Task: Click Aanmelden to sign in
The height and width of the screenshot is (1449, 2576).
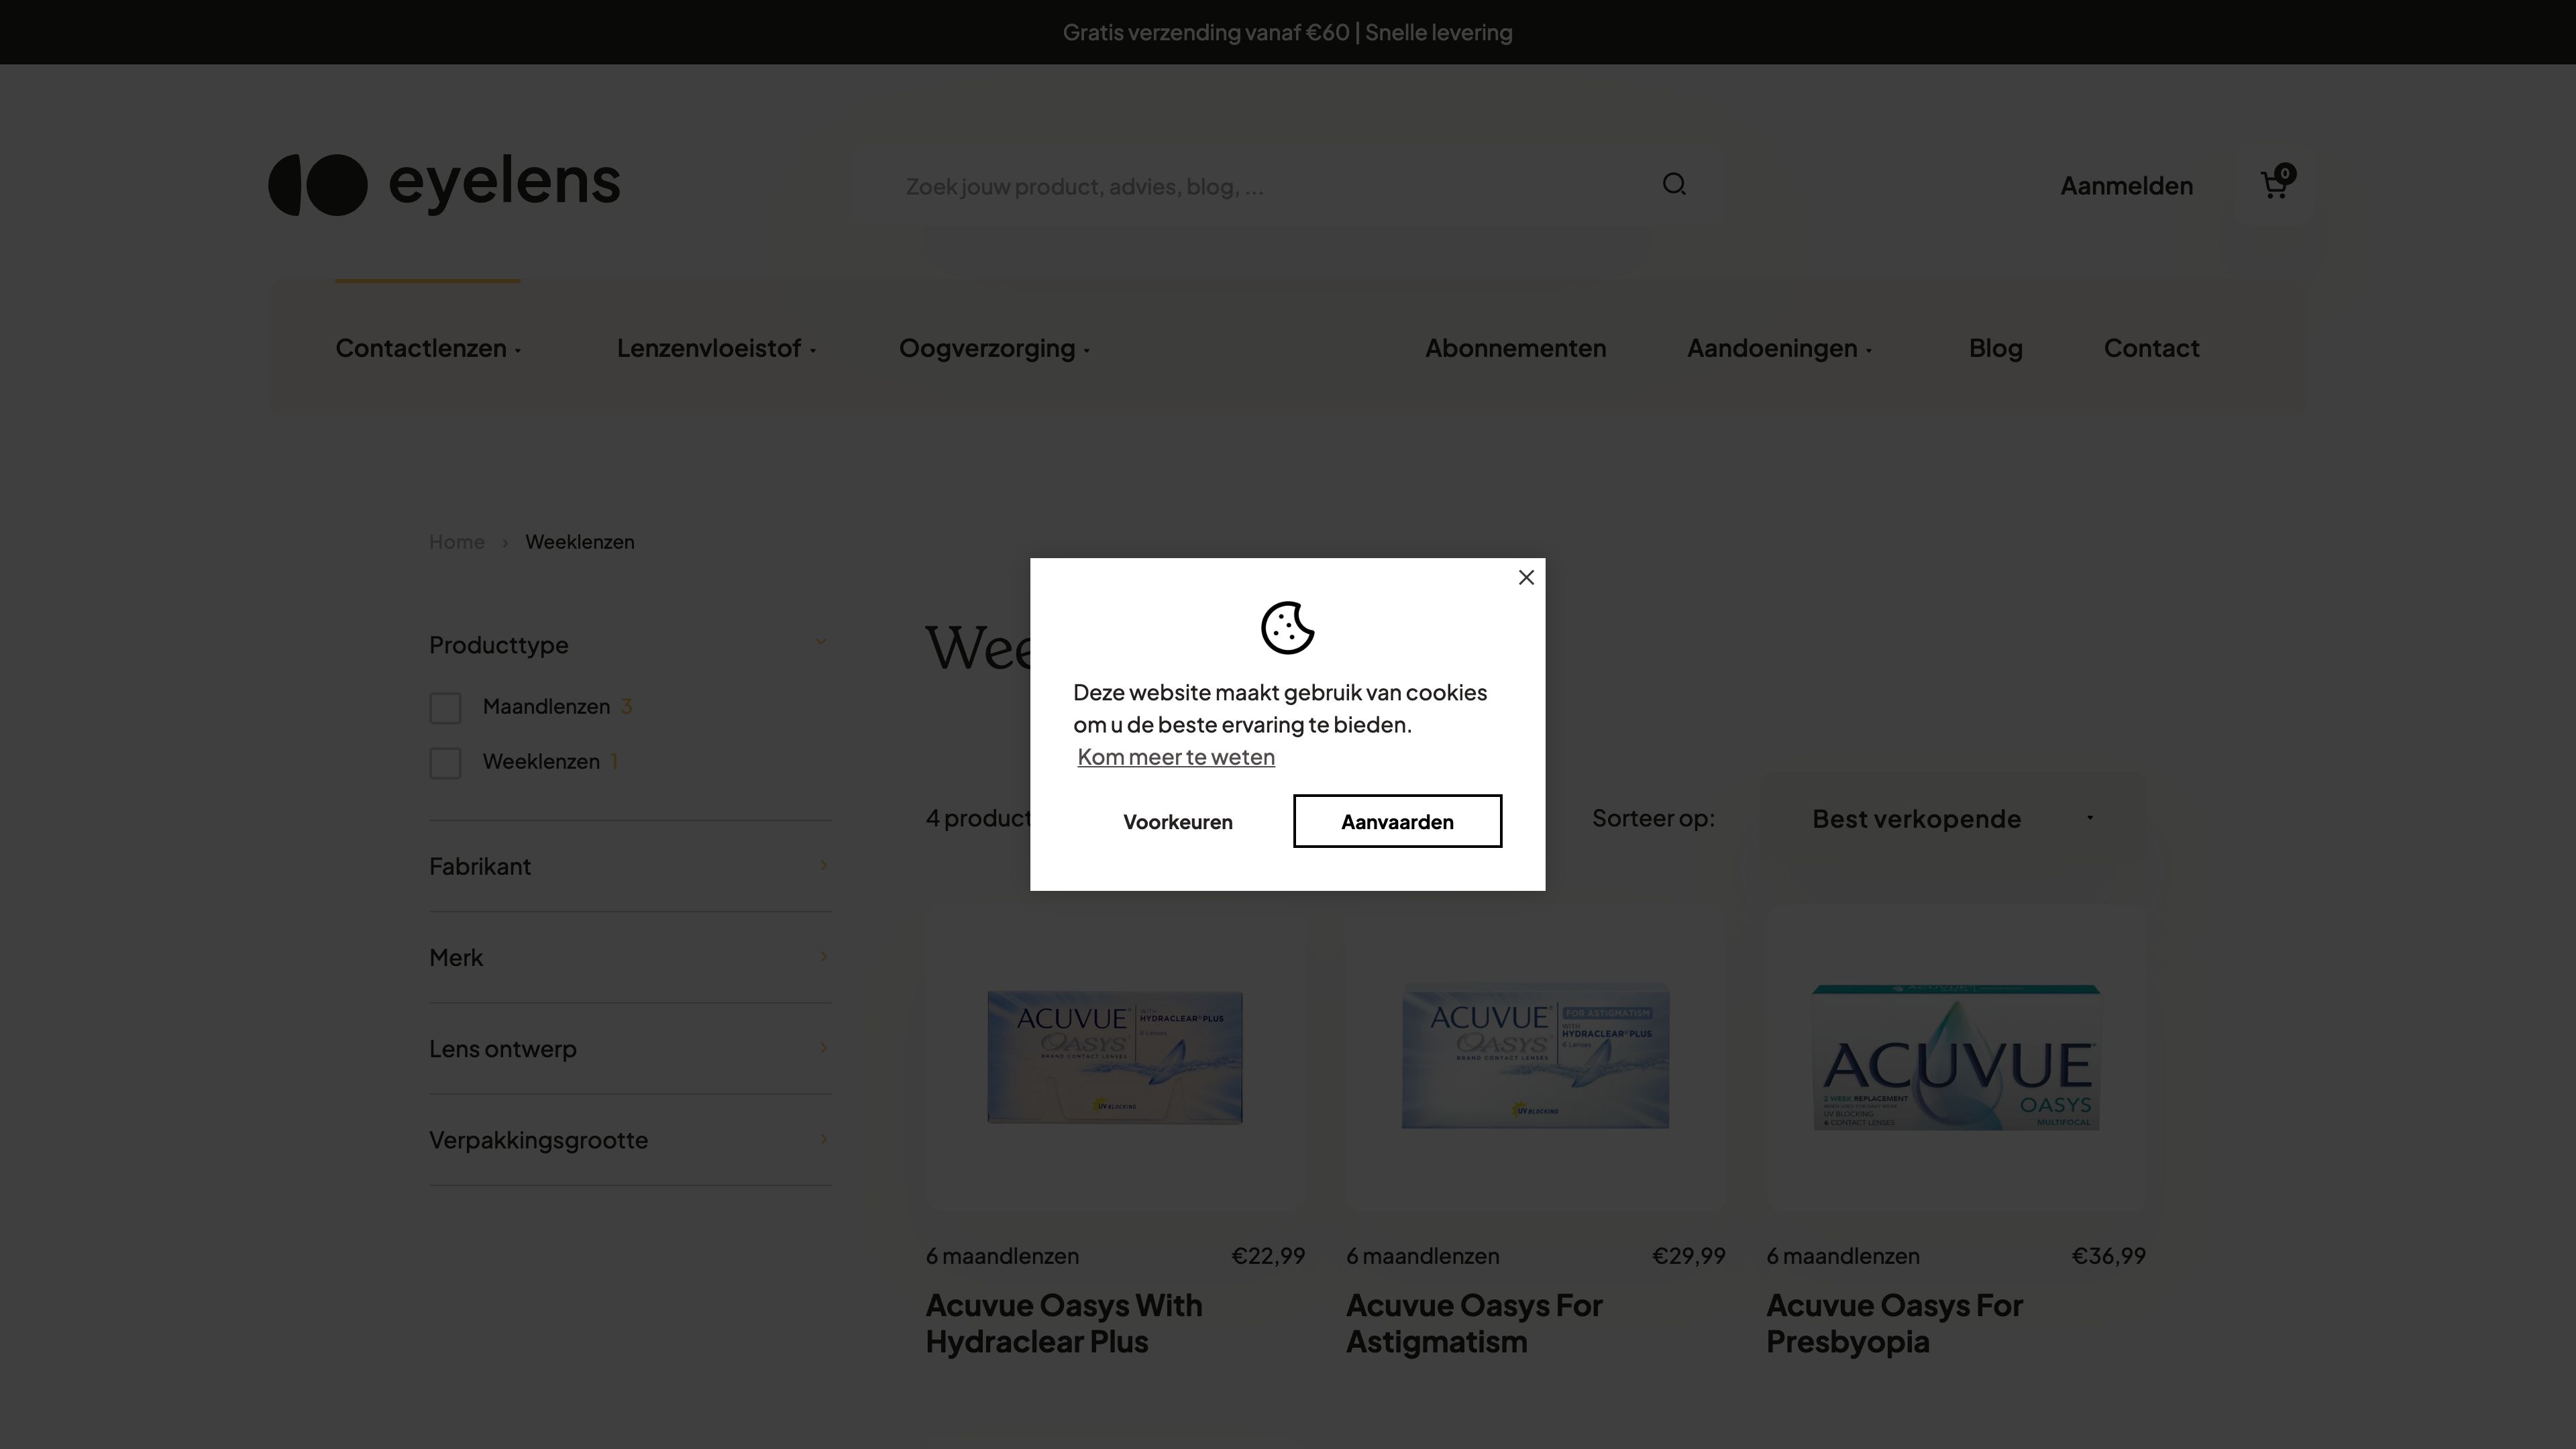Action: pos(2126,186)
